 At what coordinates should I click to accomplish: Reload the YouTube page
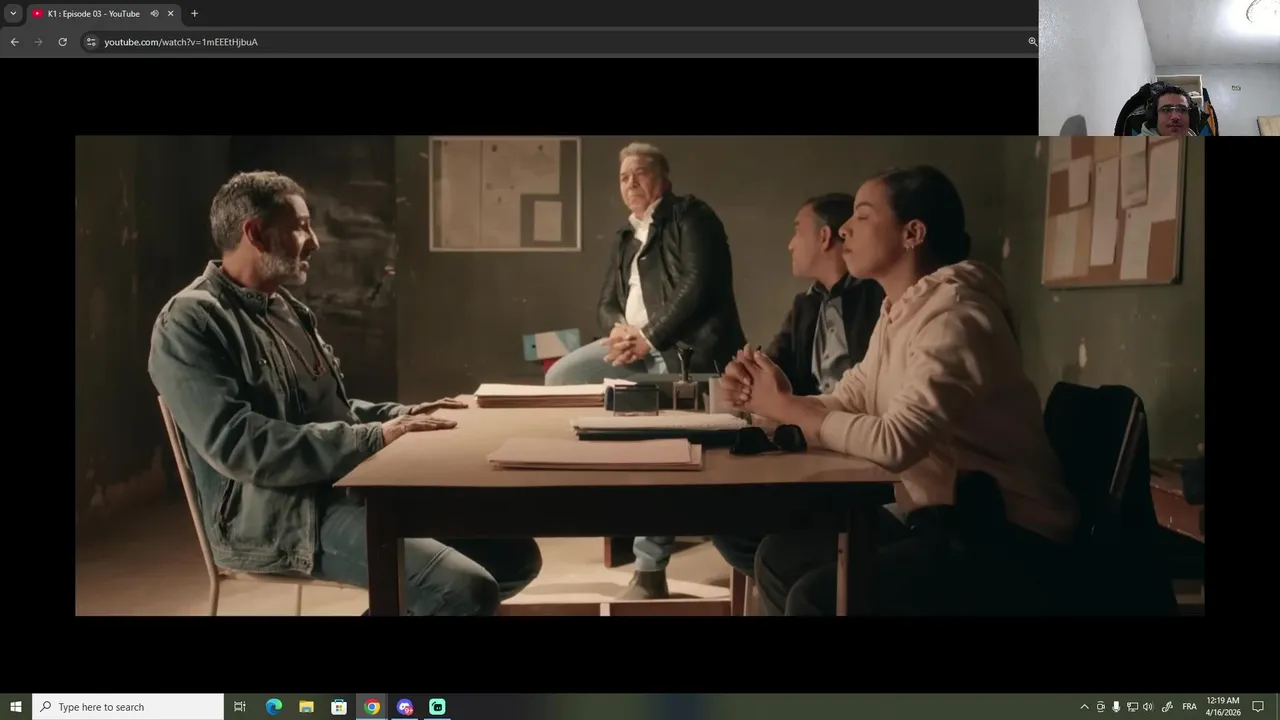[x=62, y=42]
